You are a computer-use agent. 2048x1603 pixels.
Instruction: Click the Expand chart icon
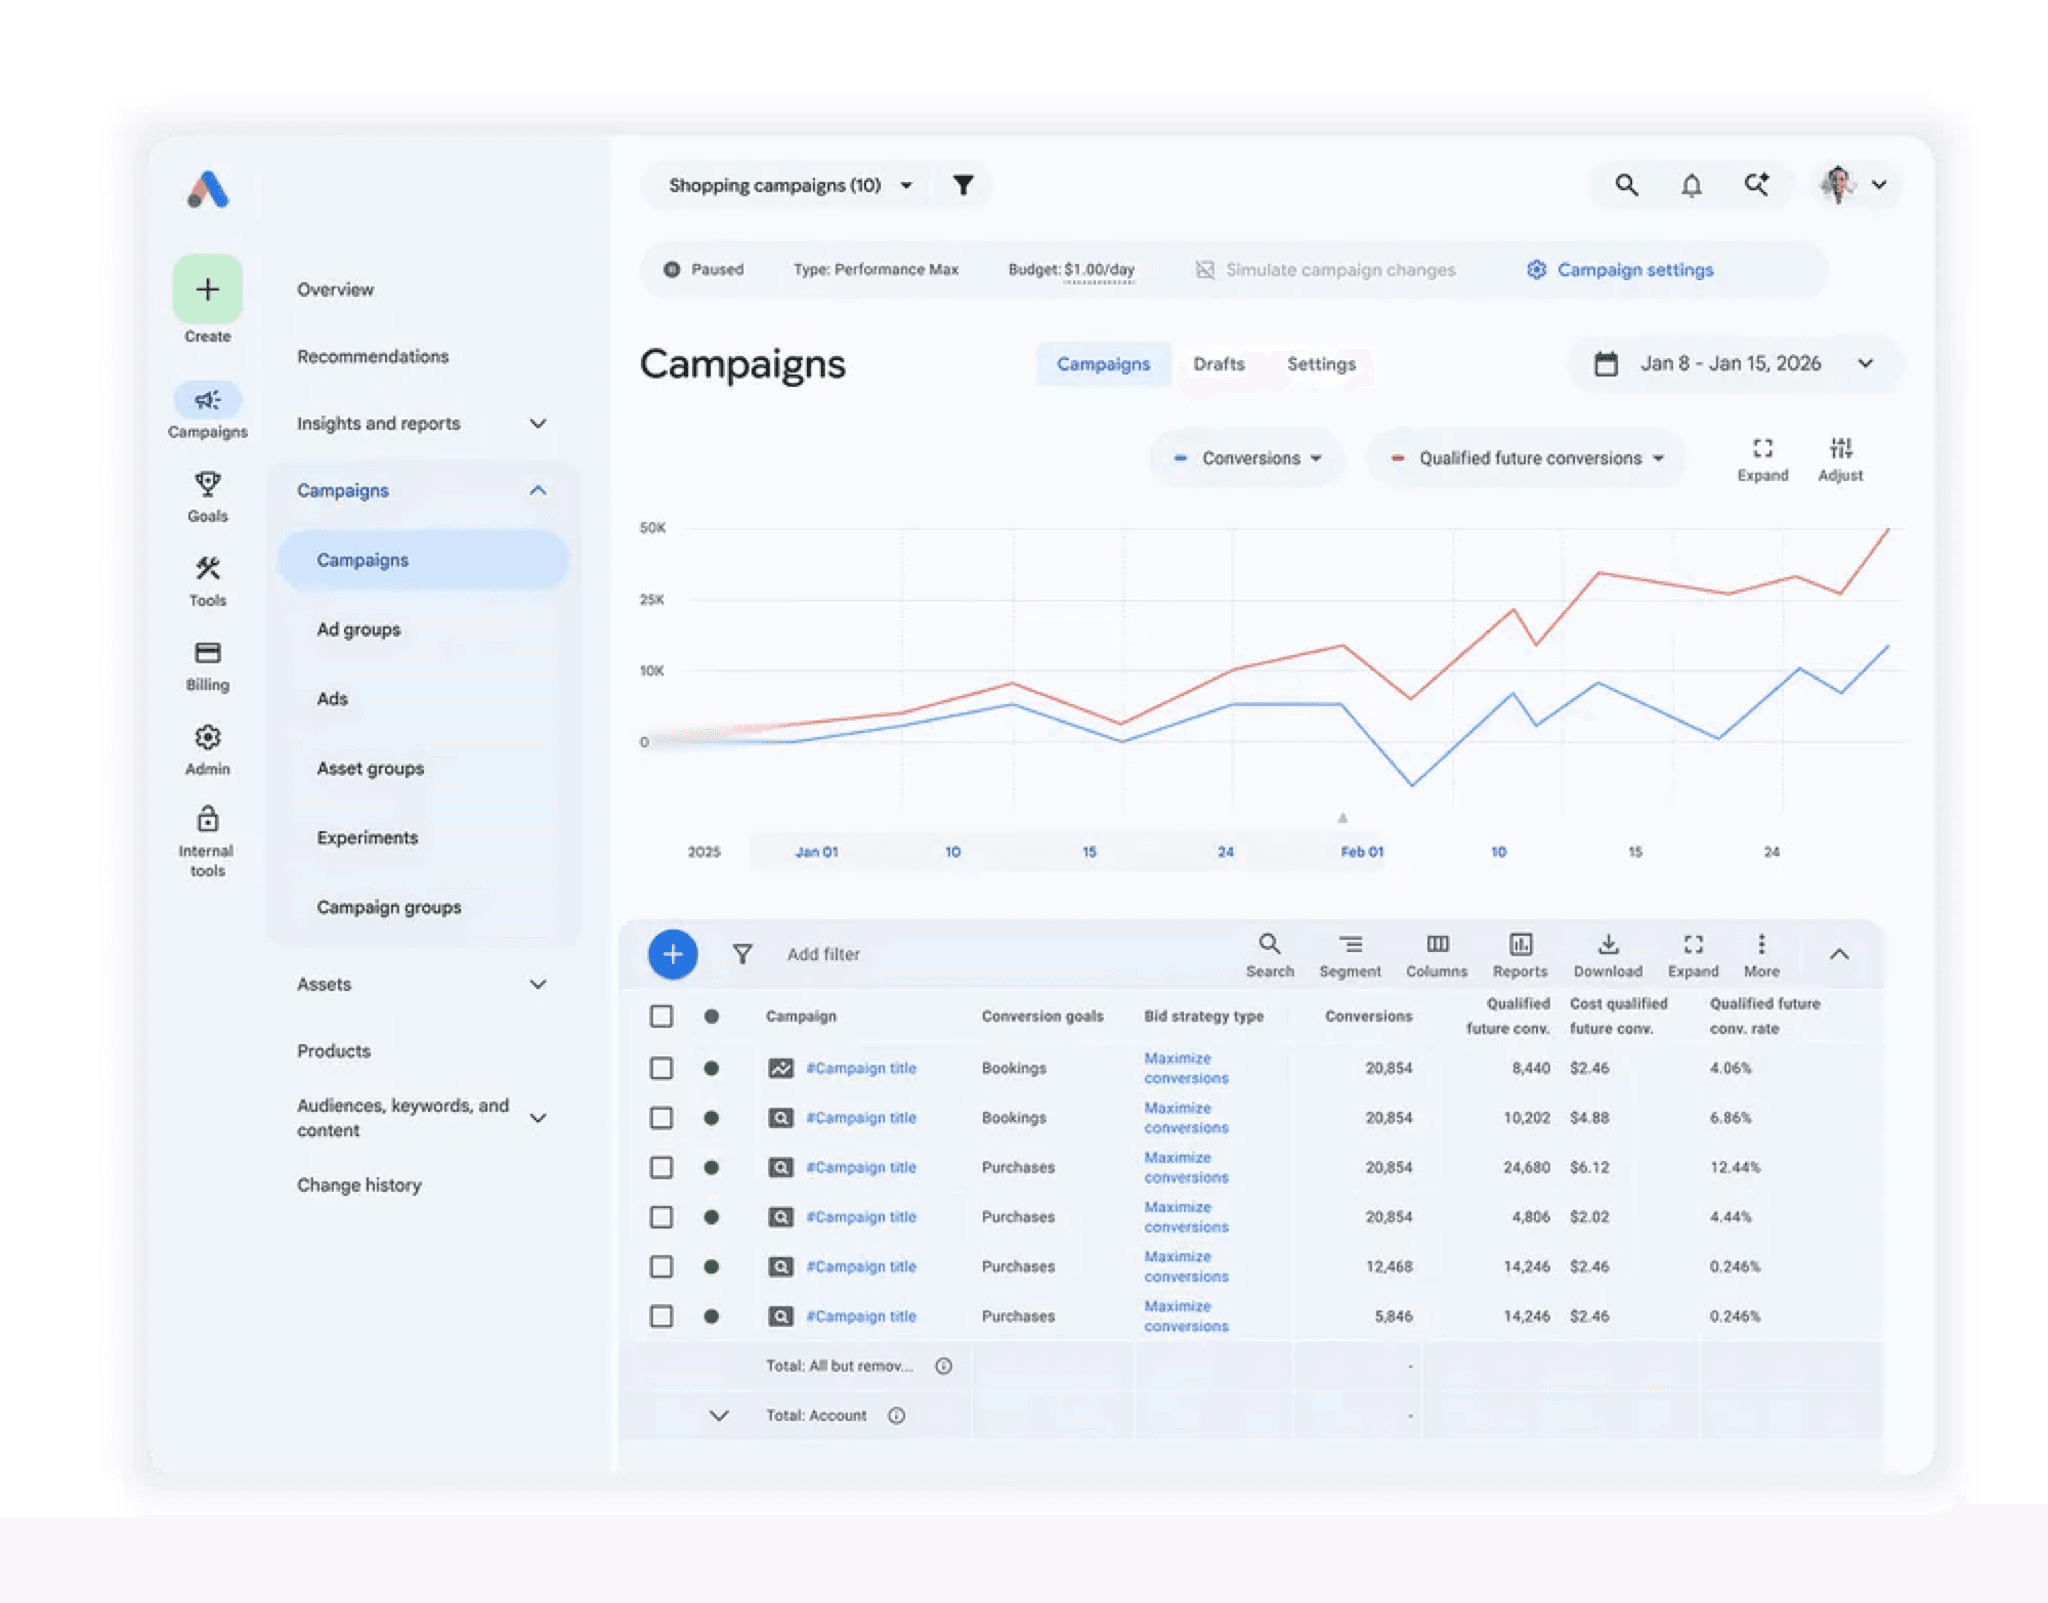1762,448
